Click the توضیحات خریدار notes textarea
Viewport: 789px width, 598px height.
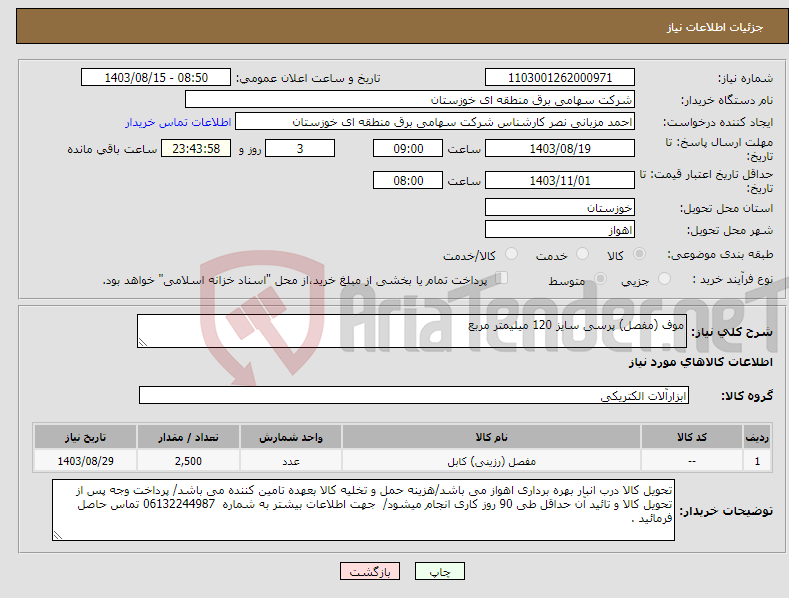coord(363,510)
